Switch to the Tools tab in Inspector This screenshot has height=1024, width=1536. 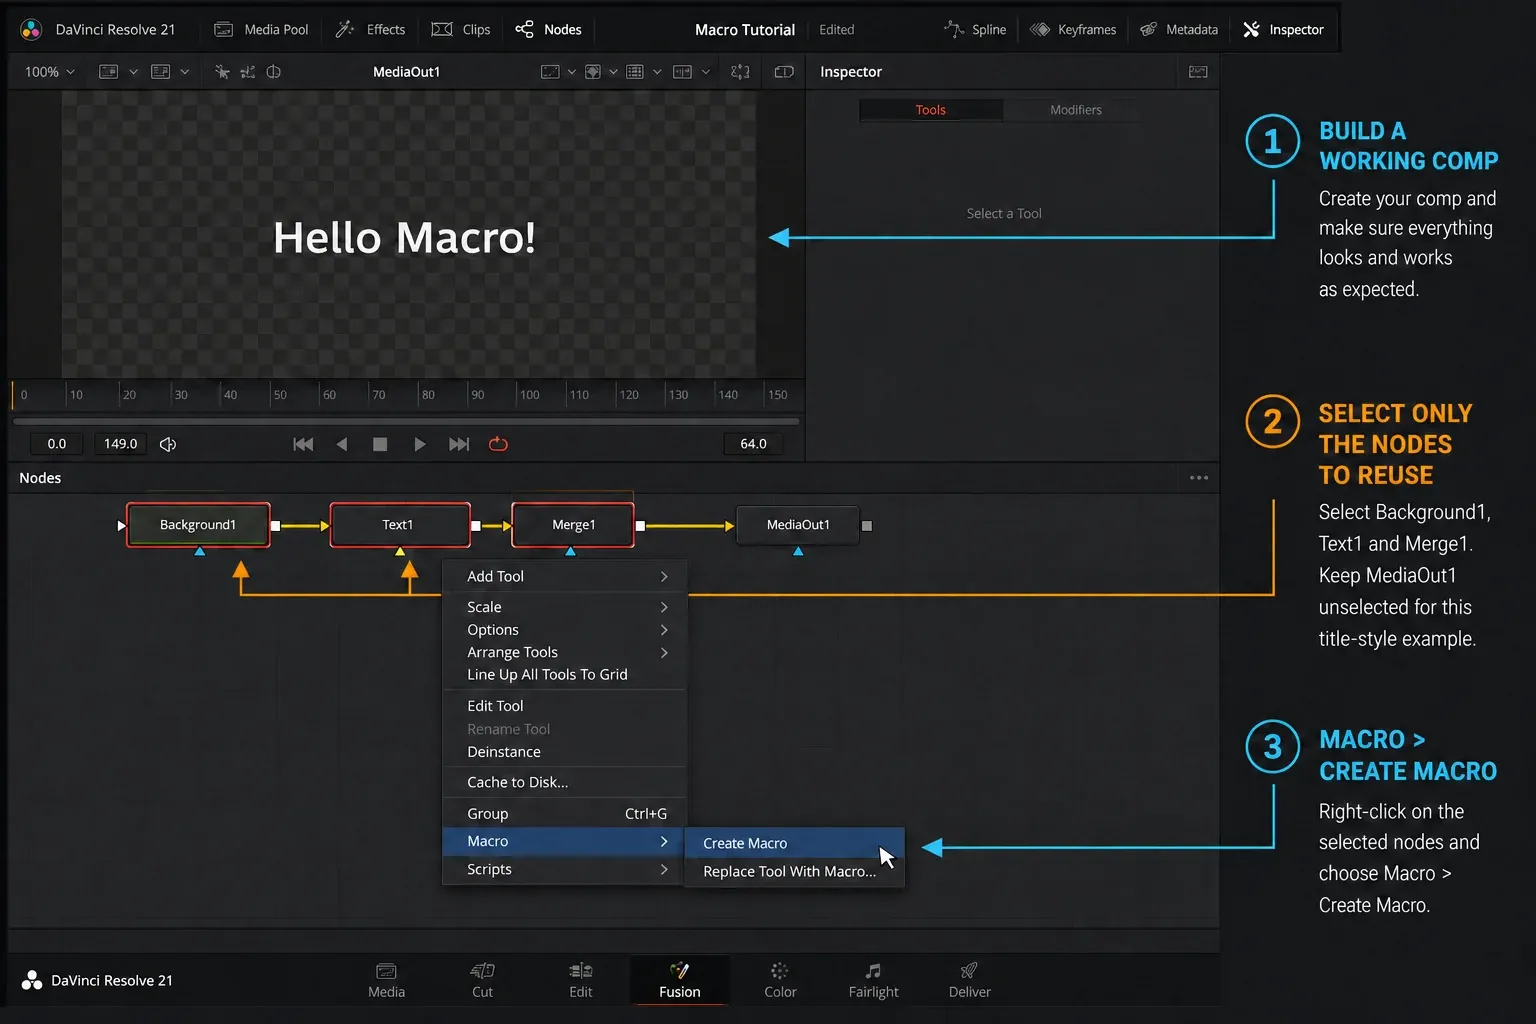click(x=931, y=110)
